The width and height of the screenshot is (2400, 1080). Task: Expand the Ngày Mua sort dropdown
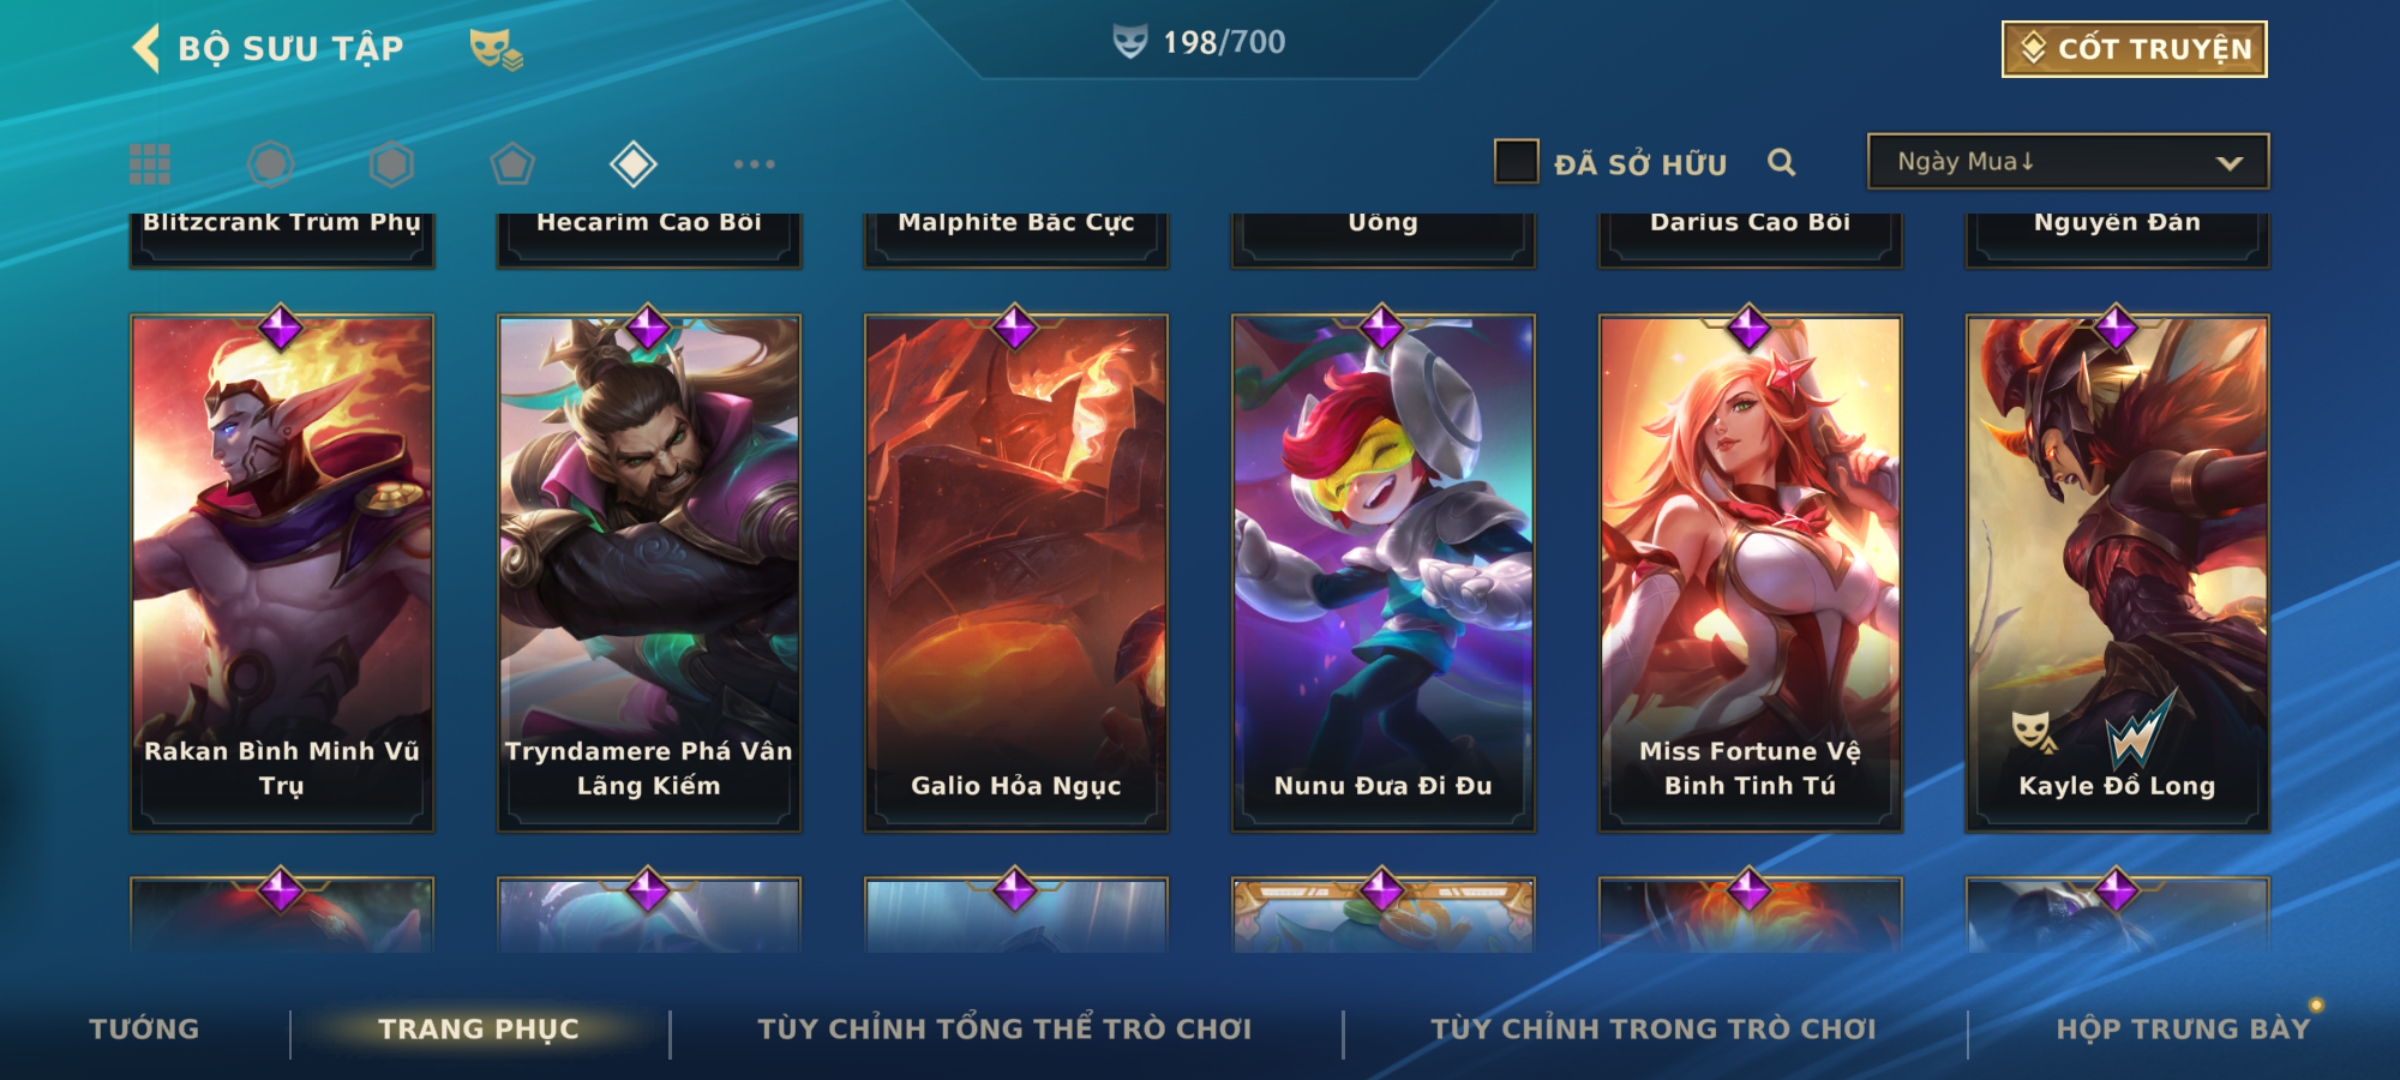pyautogui.click(x=2068, y=162)
